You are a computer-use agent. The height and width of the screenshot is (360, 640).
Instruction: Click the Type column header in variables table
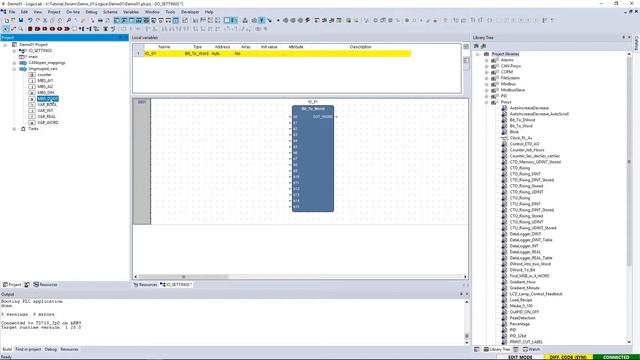[197, 47]
